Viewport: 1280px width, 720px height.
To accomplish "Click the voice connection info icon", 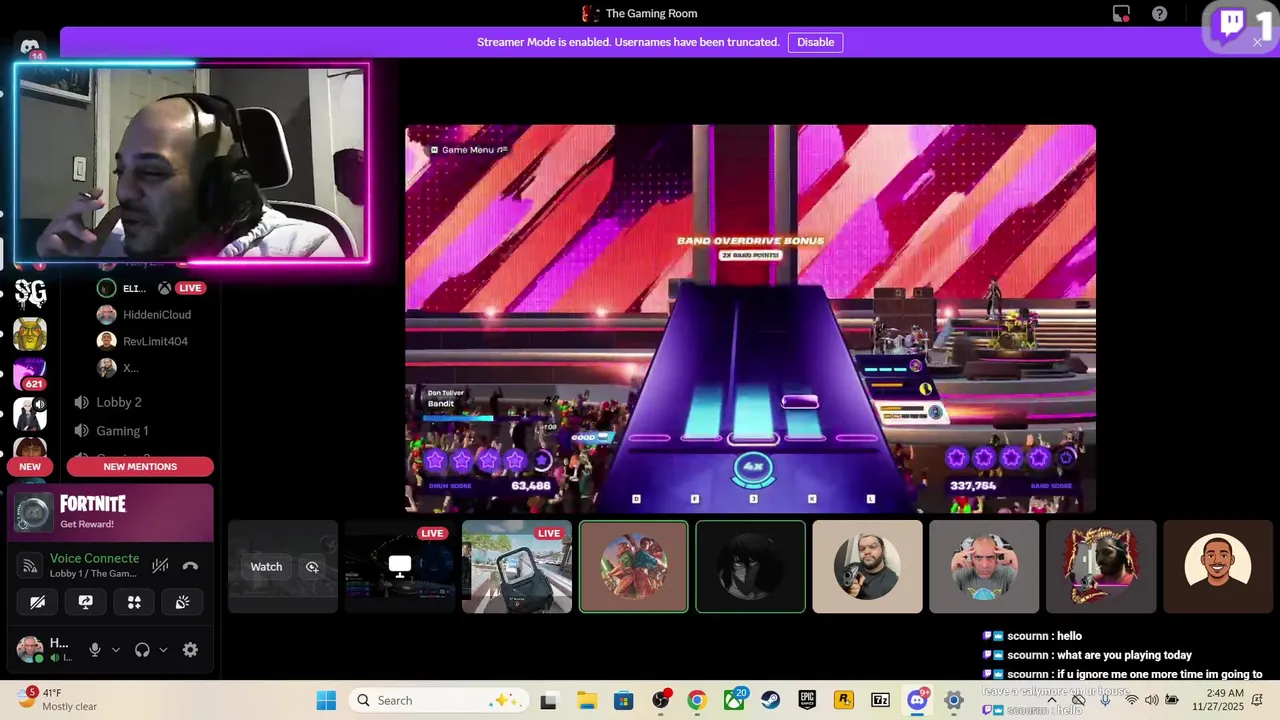I will pyautogui.click(x=30, y=566).
